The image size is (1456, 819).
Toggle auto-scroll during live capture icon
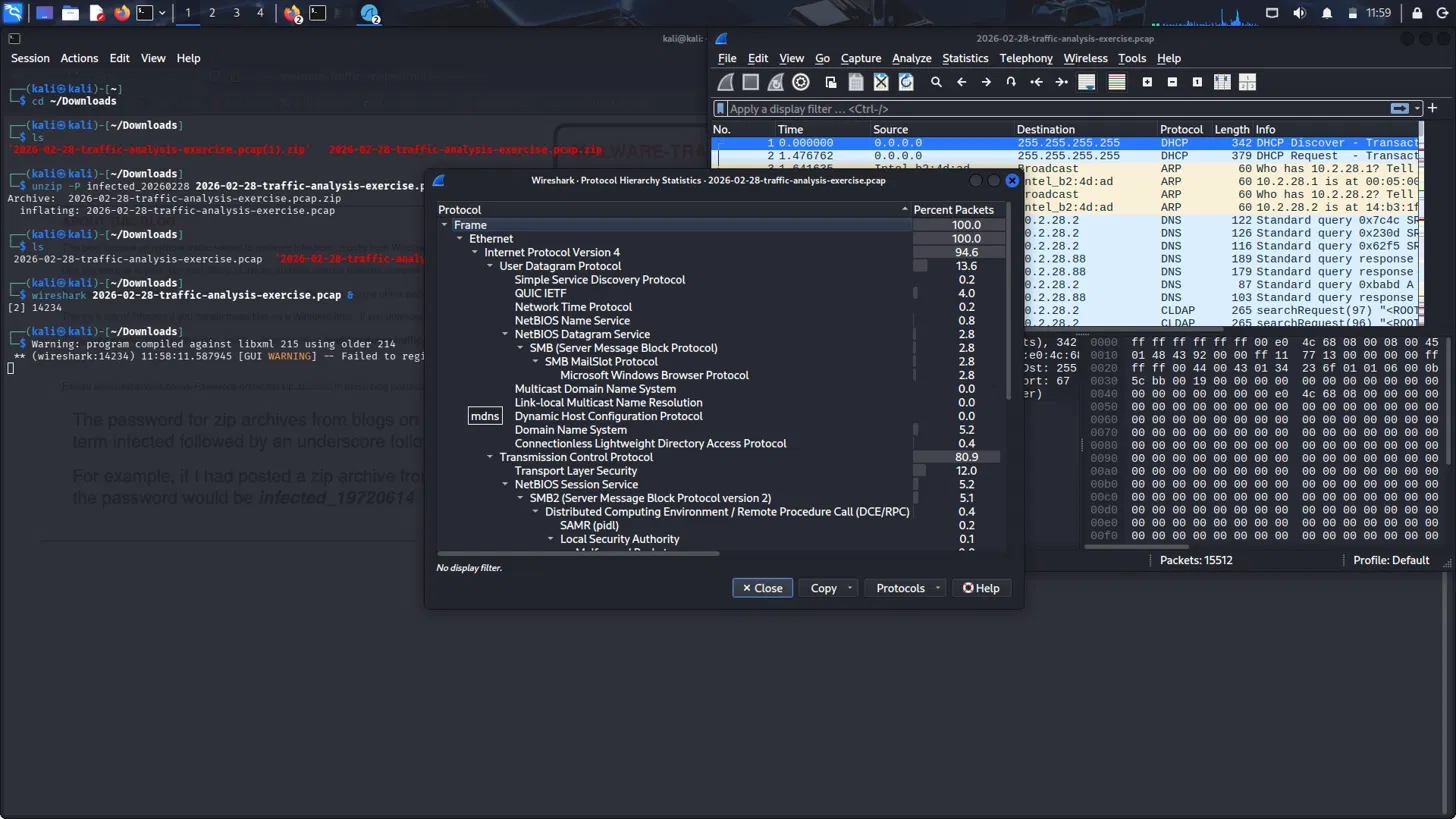click(1087, 82)
